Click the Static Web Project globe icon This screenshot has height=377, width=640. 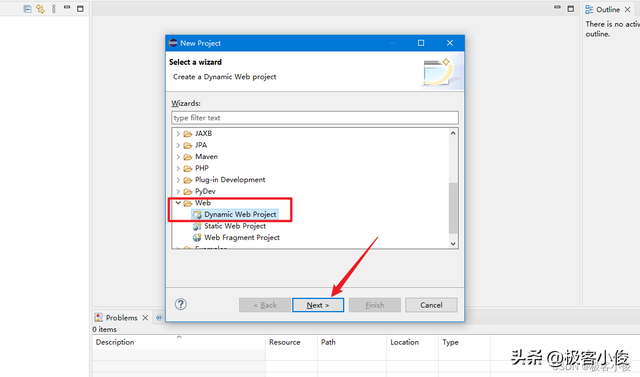(x=197, y=226)
